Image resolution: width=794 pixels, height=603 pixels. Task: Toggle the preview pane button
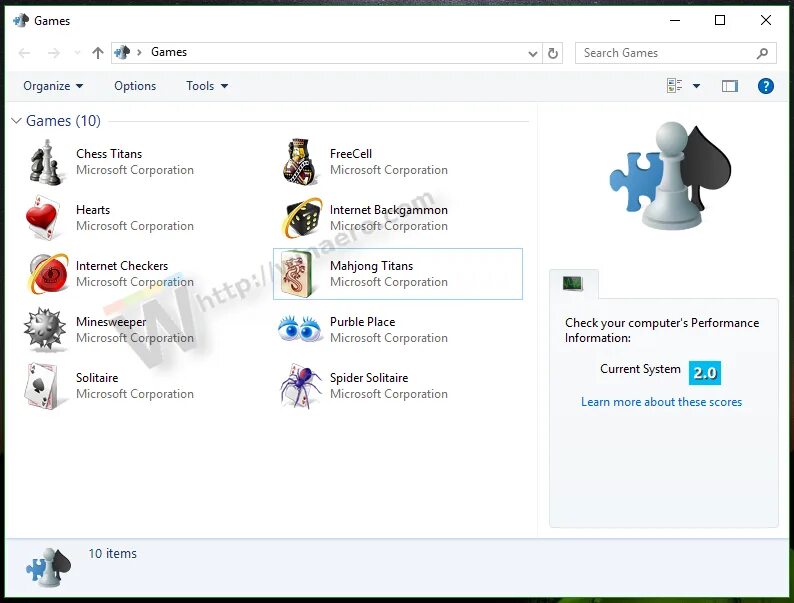pos(730,86)
